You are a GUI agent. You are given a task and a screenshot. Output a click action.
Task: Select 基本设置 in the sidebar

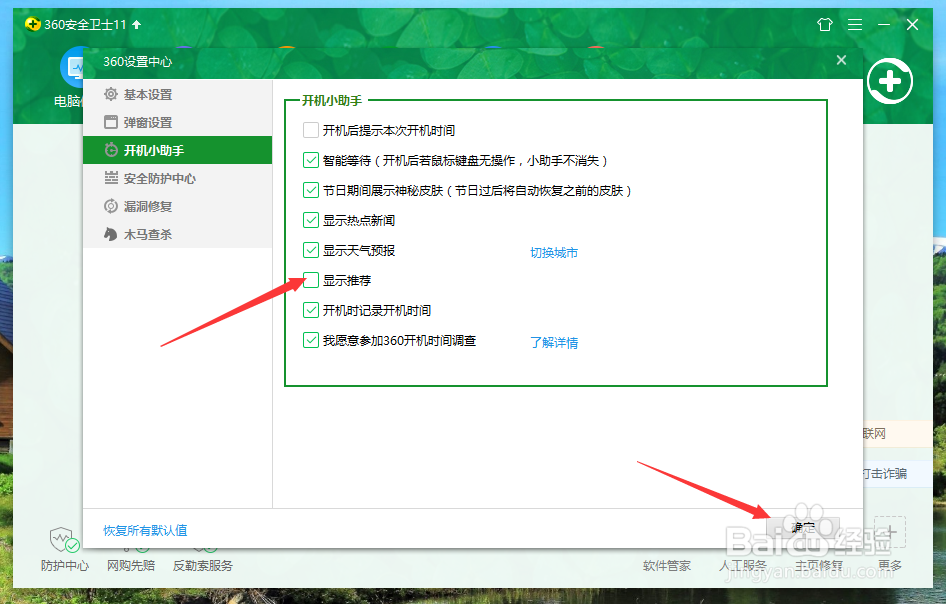click(x=177, y=94)
